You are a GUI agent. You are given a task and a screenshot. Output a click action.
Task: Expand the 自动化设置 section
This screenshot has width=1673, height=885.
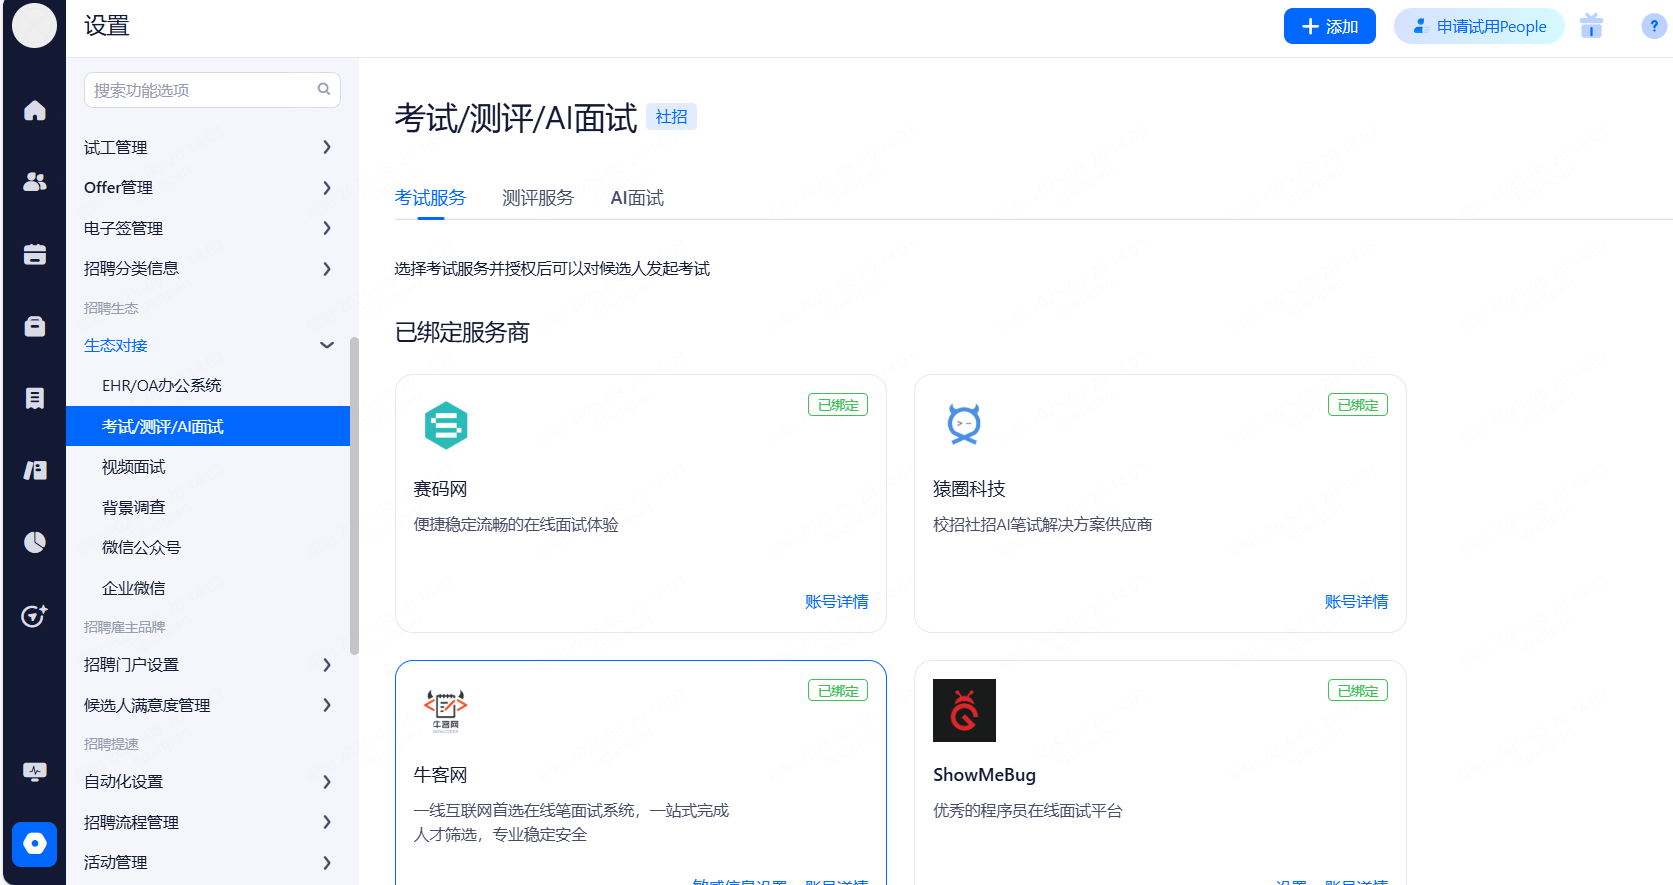pyautogui.click(x=326, y=782)
